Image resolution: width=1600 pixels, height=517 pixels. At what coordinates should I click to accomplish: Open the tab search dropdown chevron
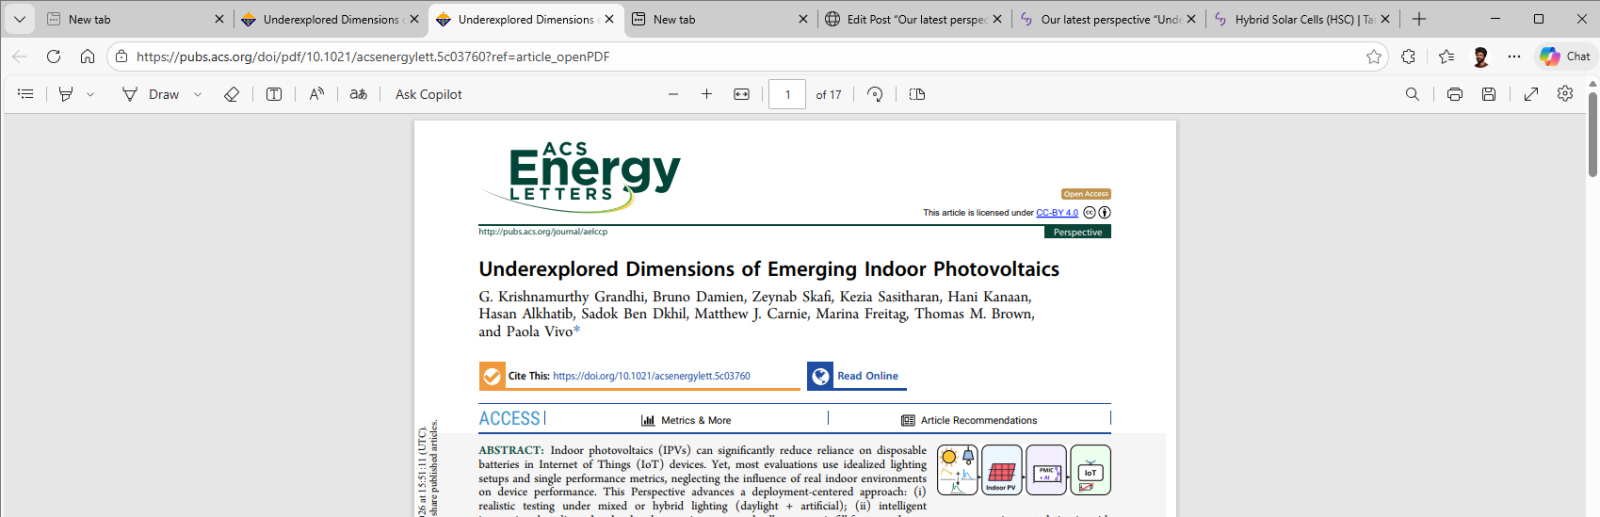coord(19,19)
